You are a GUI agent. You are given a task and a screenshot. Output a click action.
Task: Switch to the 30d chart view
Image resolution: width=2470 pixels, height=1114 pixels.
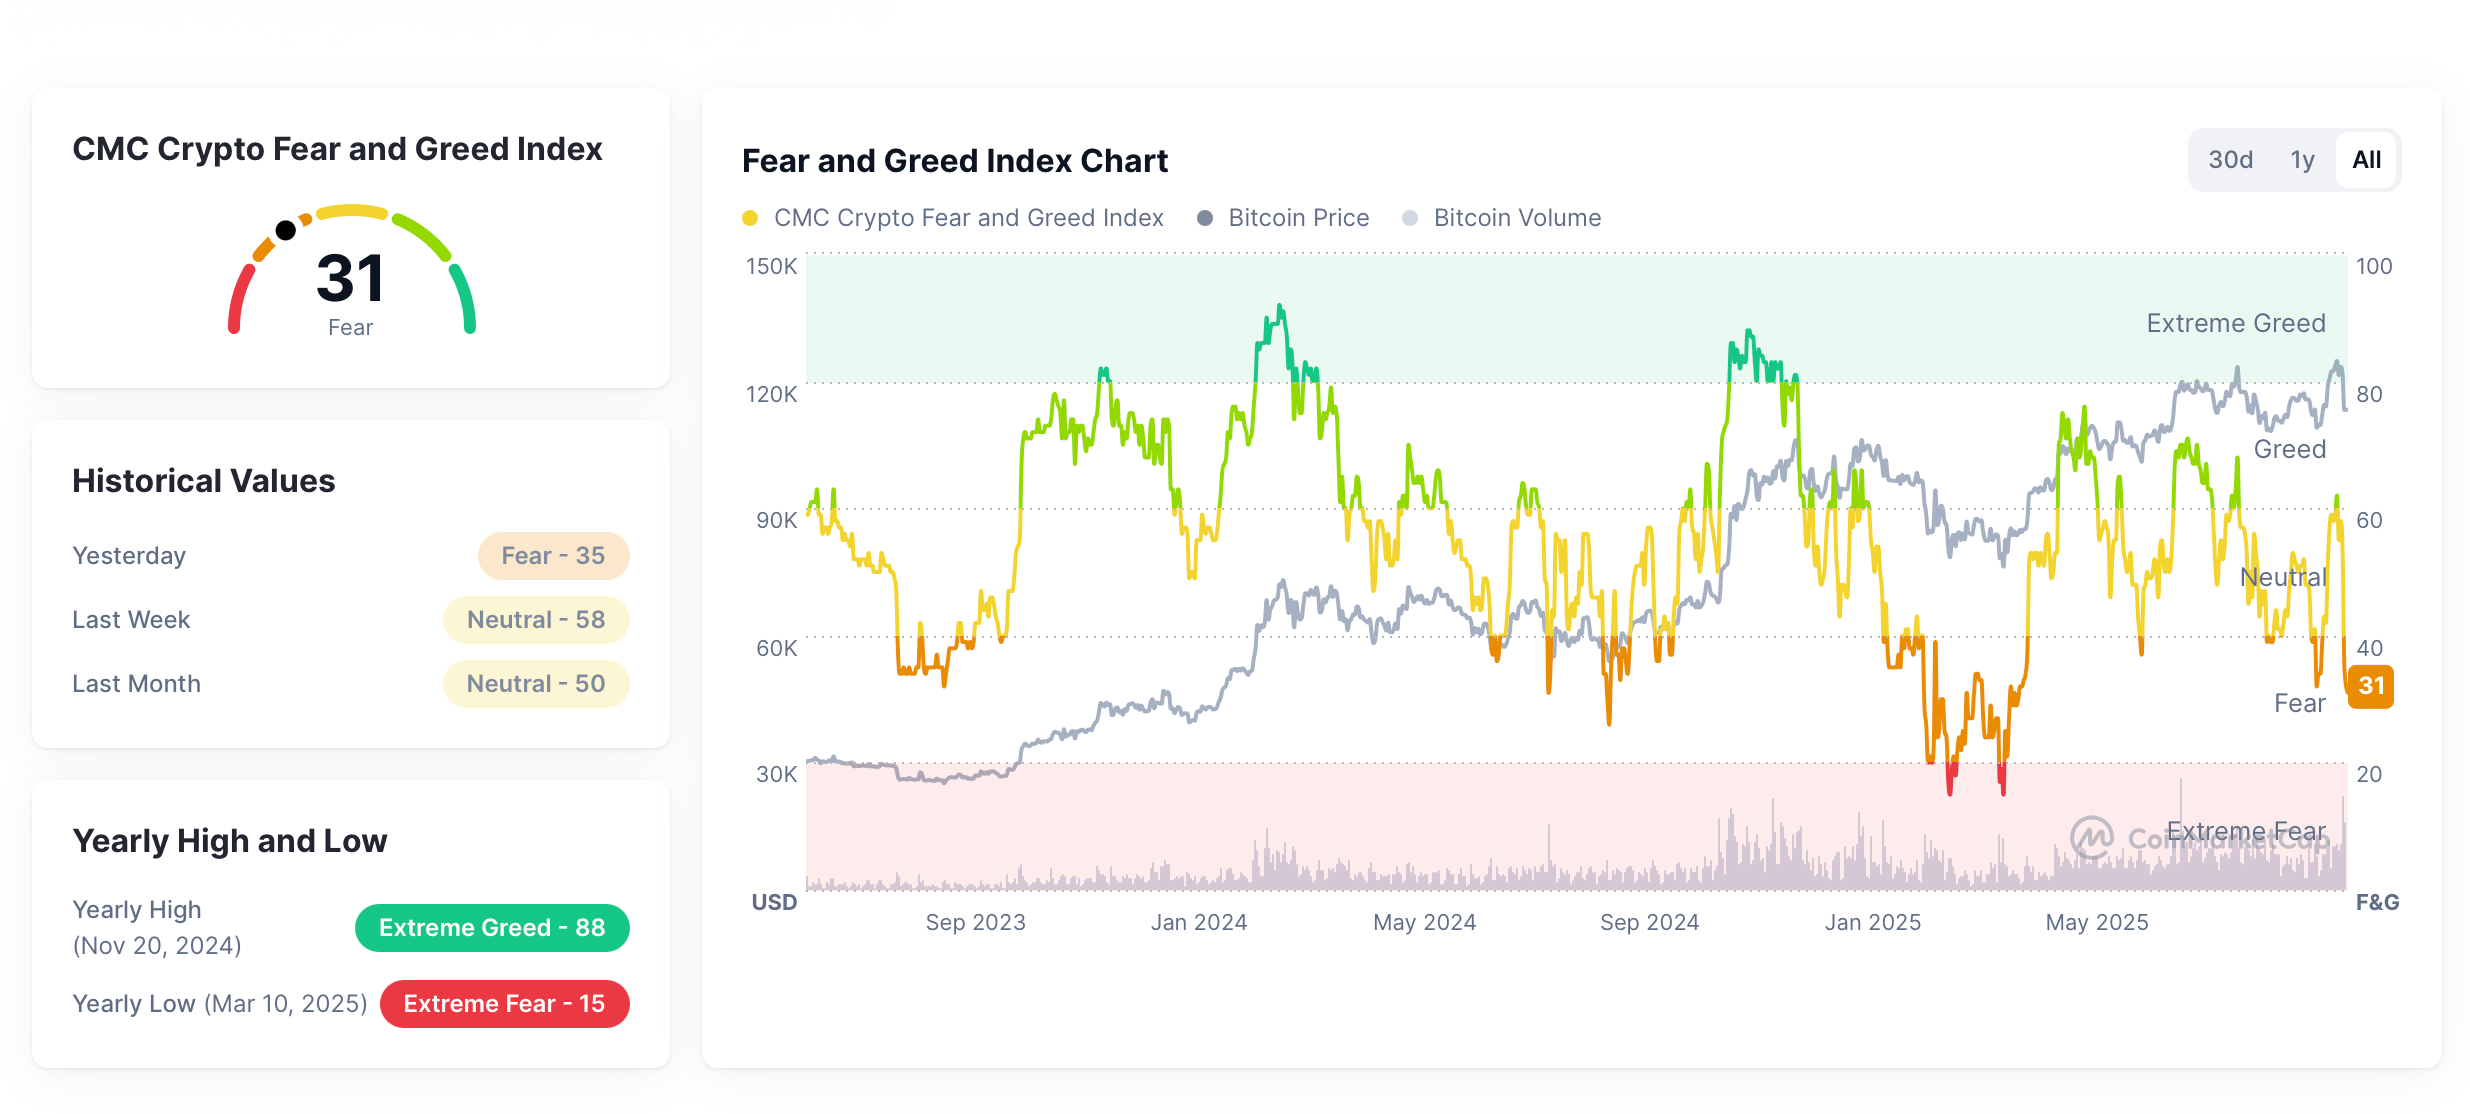2231,159
